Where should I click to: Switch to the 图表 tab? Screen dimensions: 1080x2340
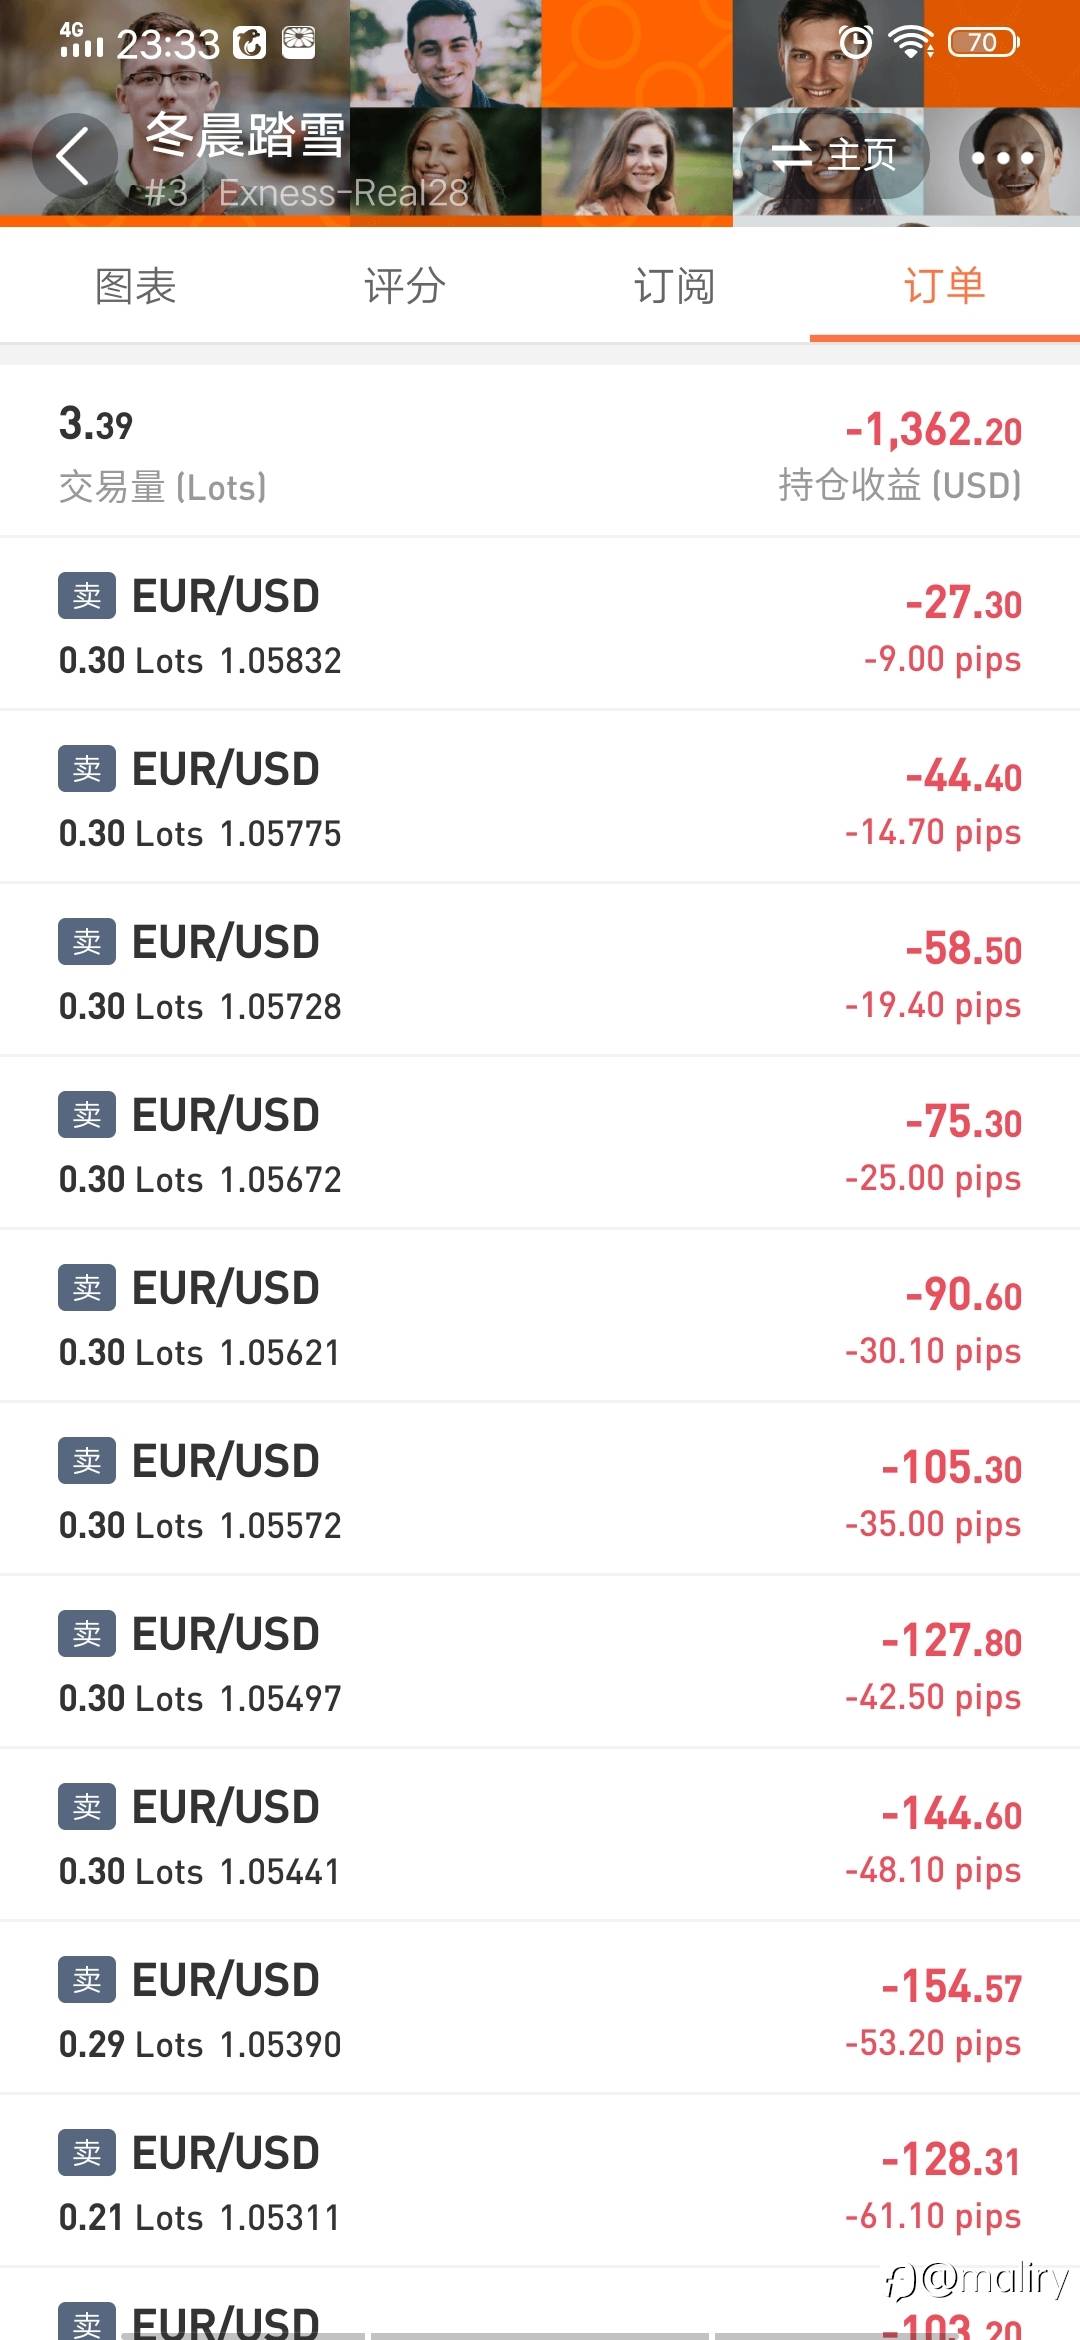[135, 287]
